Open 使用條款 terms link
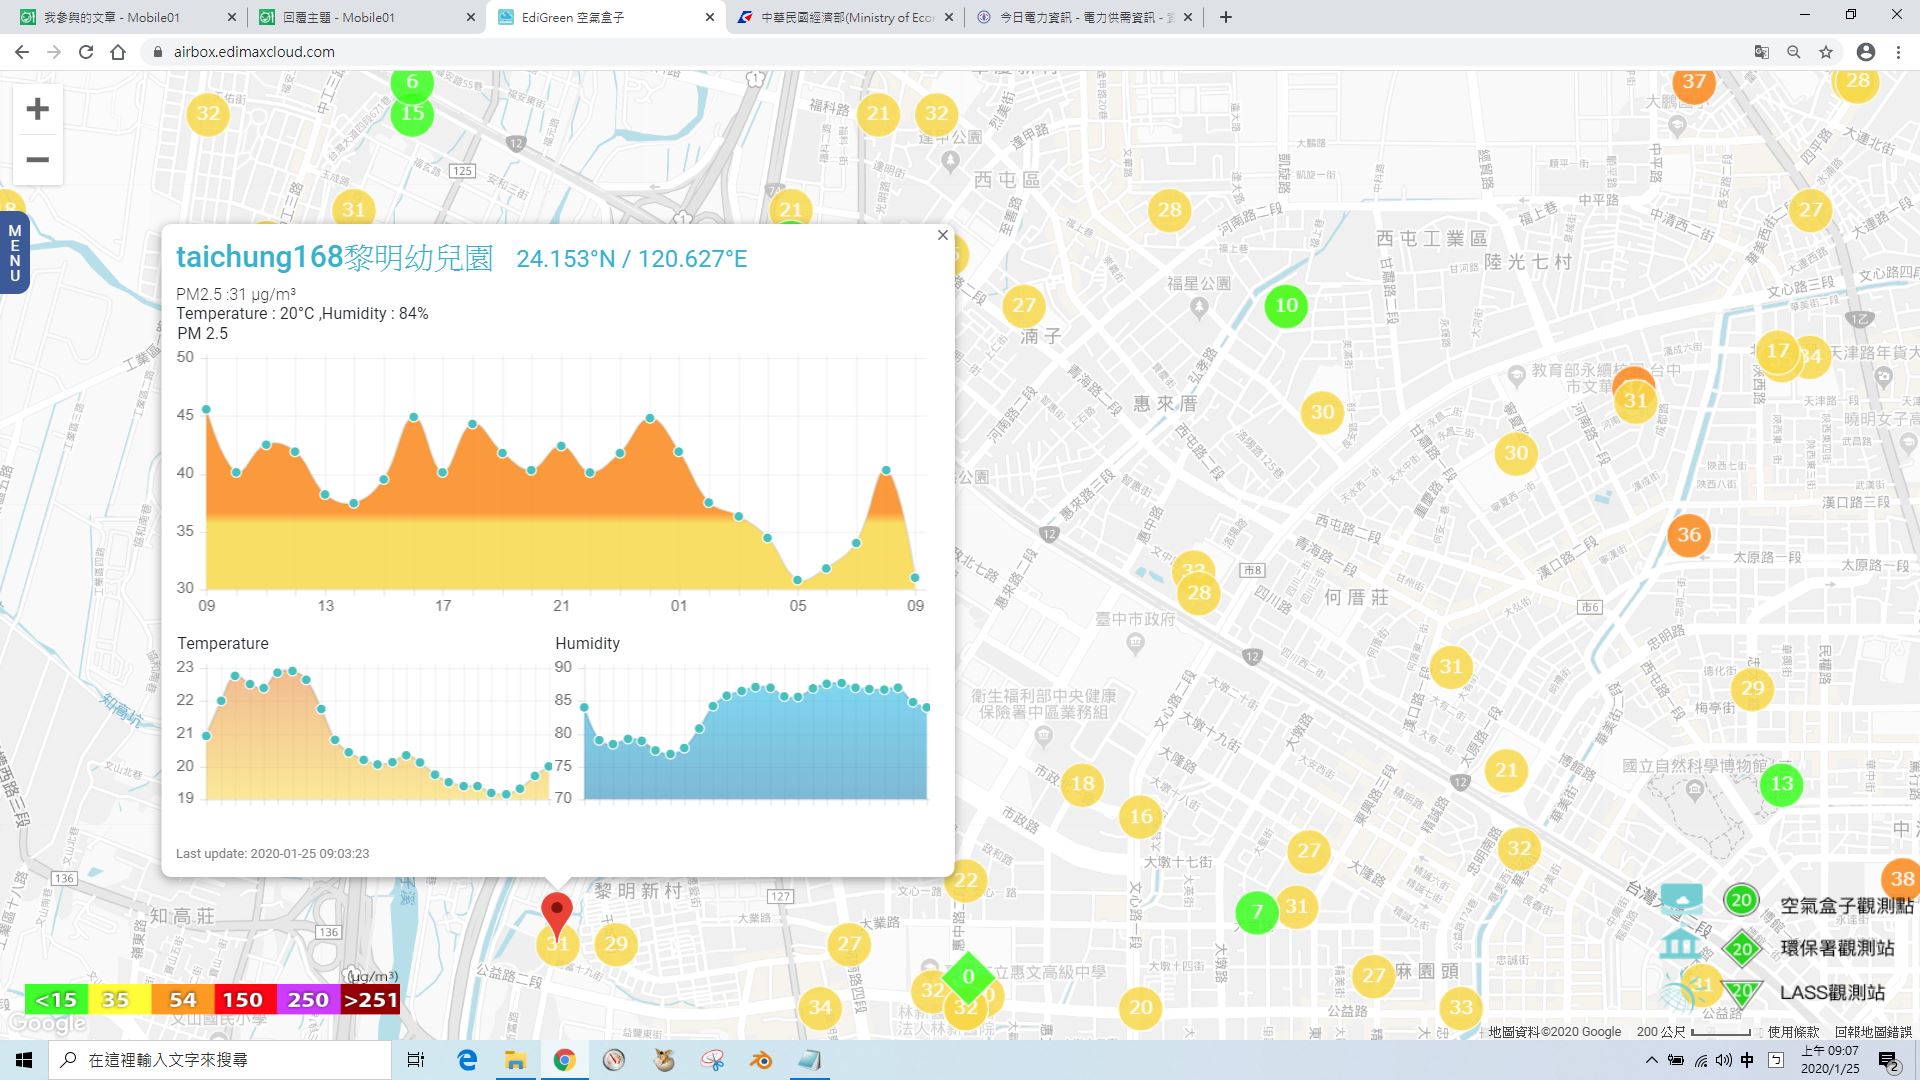 (1794, 1031)
